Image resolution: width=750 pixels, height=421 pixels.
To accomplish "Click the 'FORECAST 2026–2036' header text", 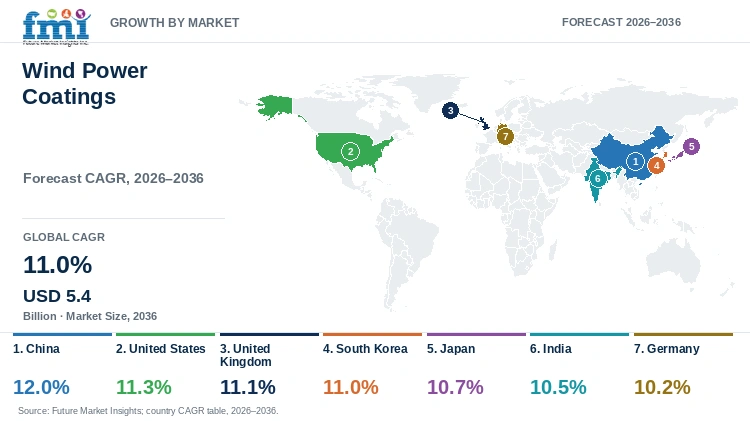I will pyautogui.click(x=621, y=22).
